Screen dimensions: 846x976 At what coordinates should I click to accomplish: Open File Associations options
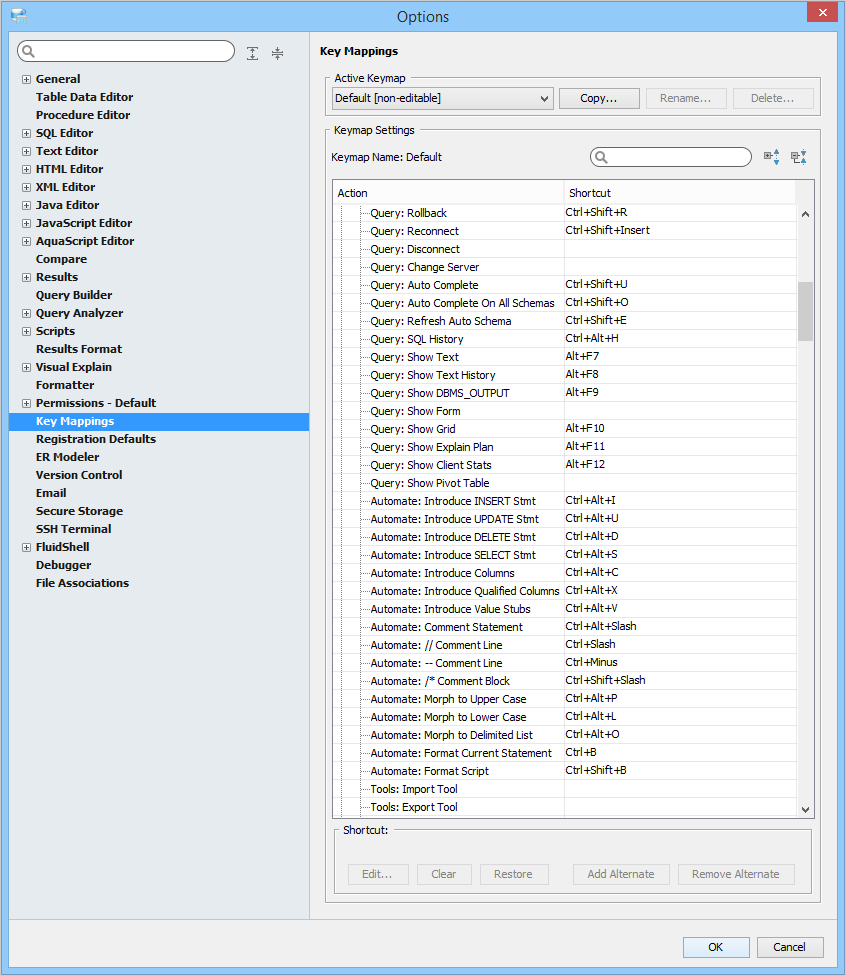click(x=82, y=583)
